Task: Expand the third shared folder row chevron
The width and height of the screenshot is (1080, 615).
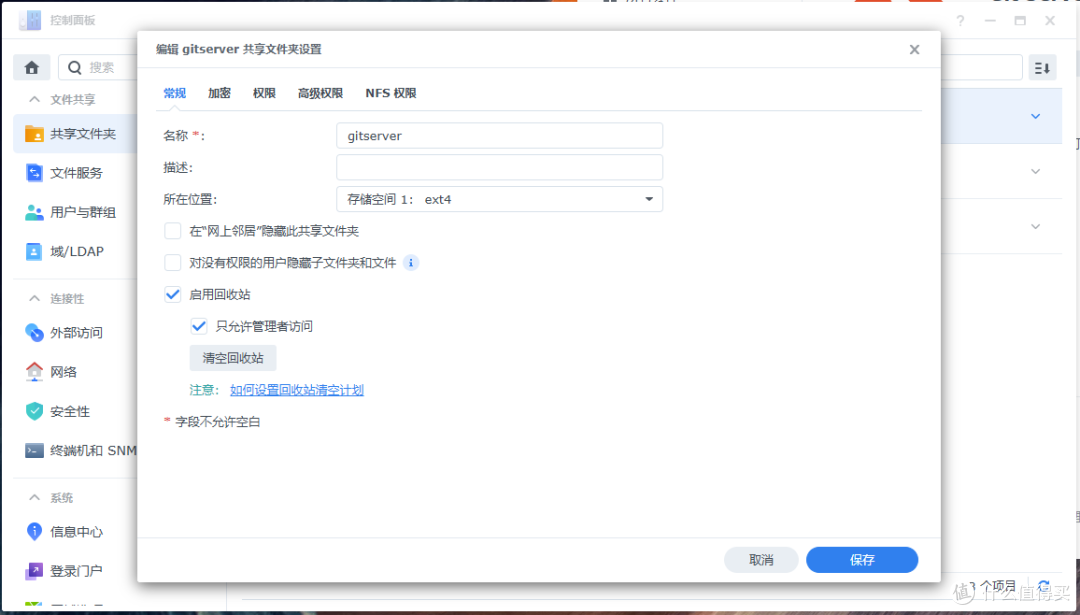Action: pos(1035,227)
